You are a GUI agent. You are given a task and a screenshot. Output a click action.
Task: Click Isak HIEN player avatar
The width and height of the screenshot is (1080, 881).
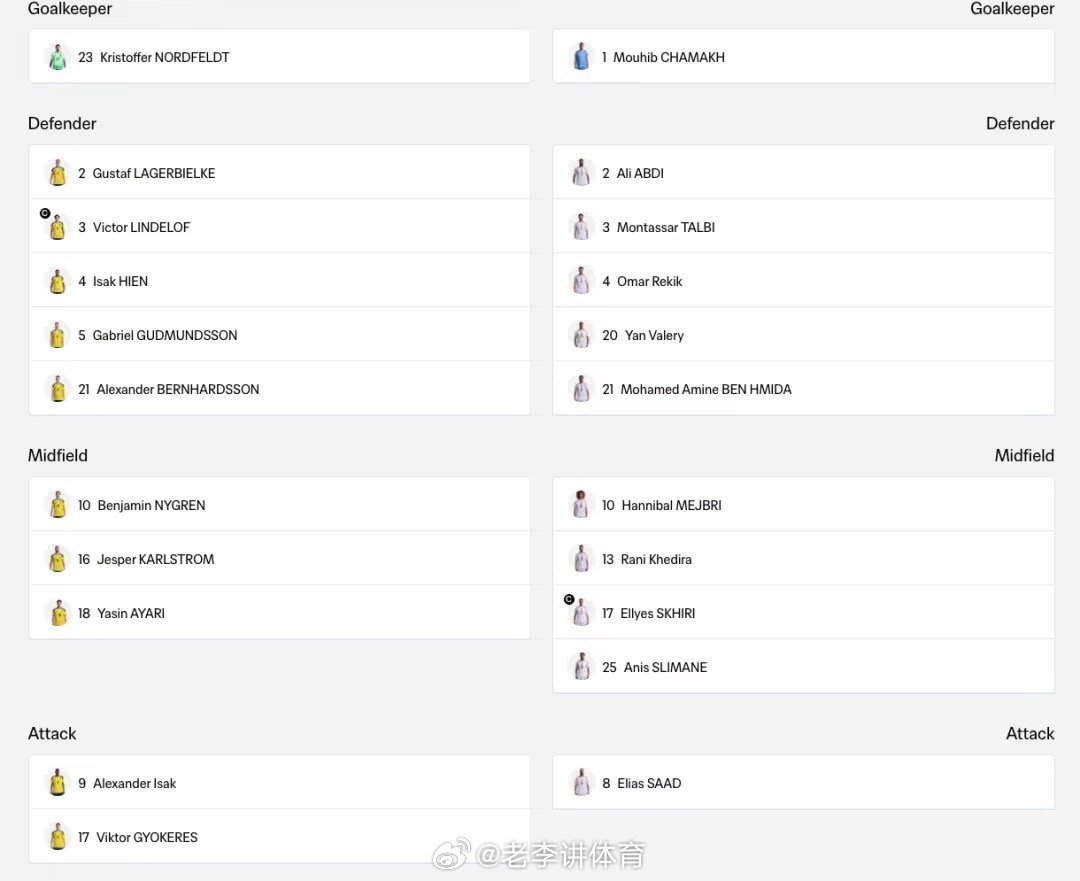[58, 281]
